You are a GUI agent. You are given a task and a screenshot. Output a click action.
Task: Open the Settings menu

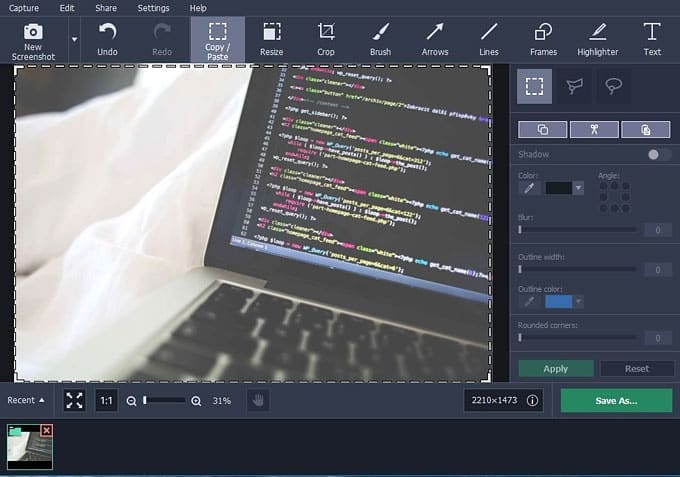[153, 7]
